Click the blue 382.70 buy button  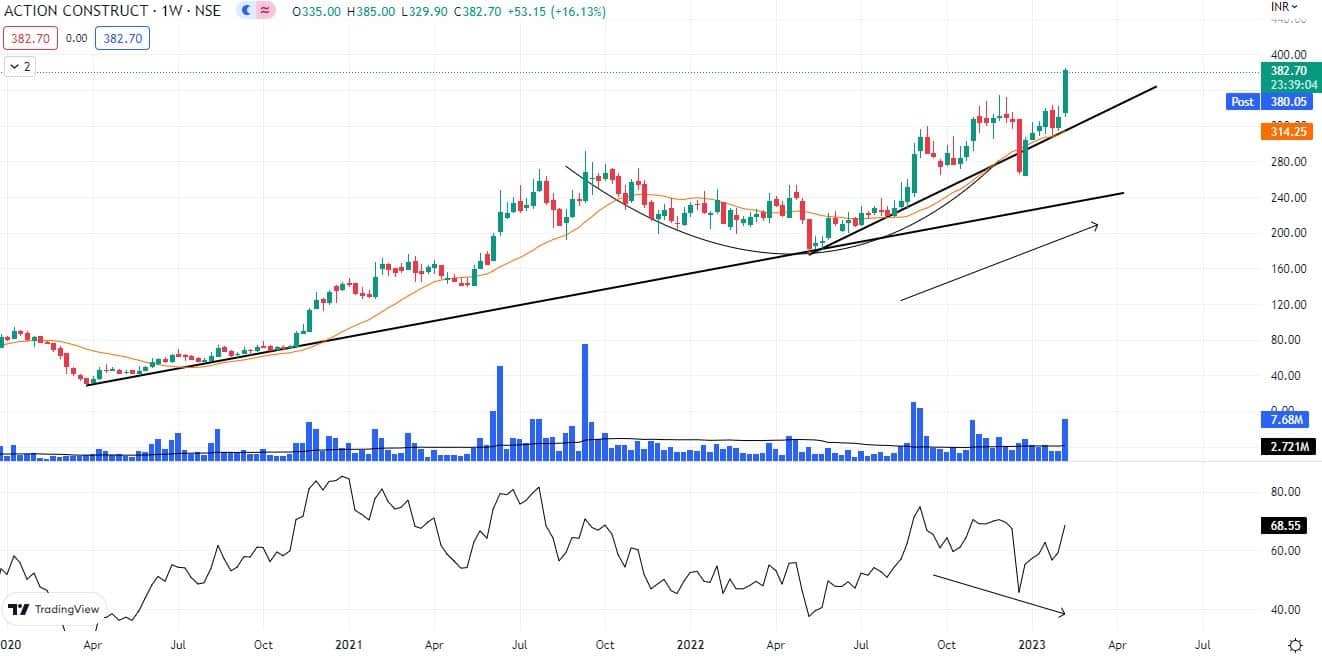121,39
